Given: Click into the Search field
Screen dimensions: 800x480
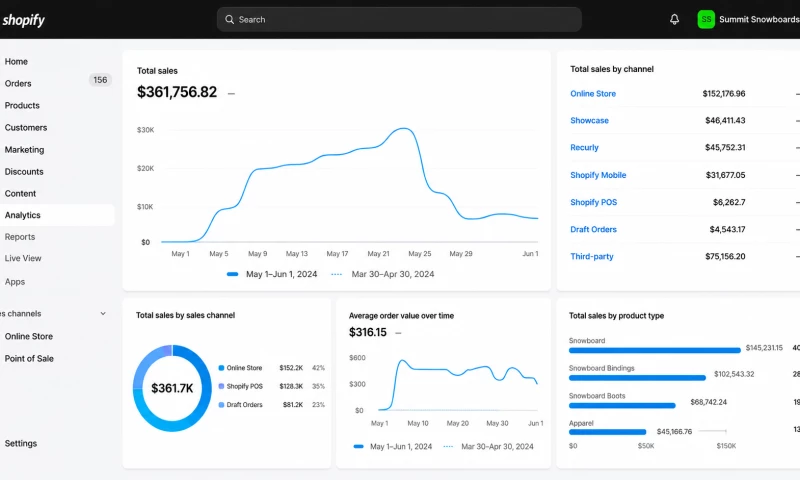Looking at the screenshot, I should click(399, 19).
